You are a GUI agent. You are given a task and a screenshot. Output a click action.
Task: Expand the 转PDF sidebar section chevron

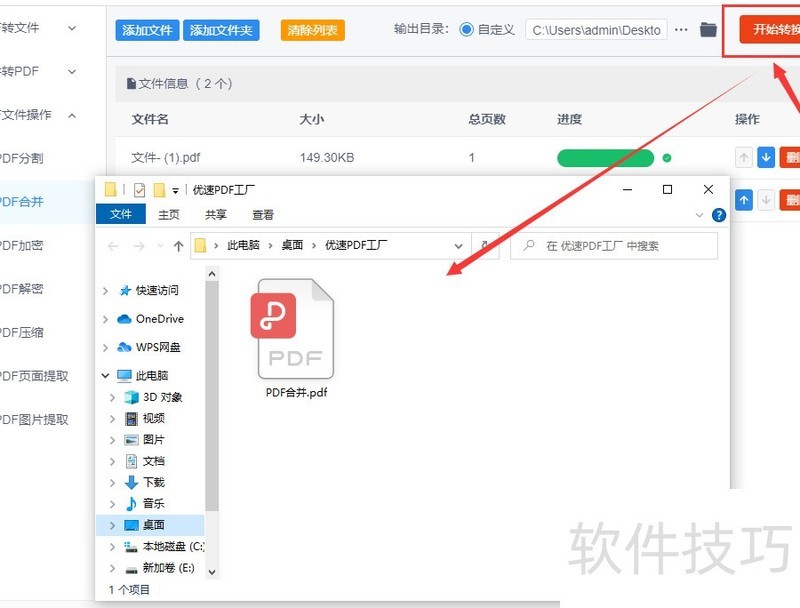coord(72,71)
